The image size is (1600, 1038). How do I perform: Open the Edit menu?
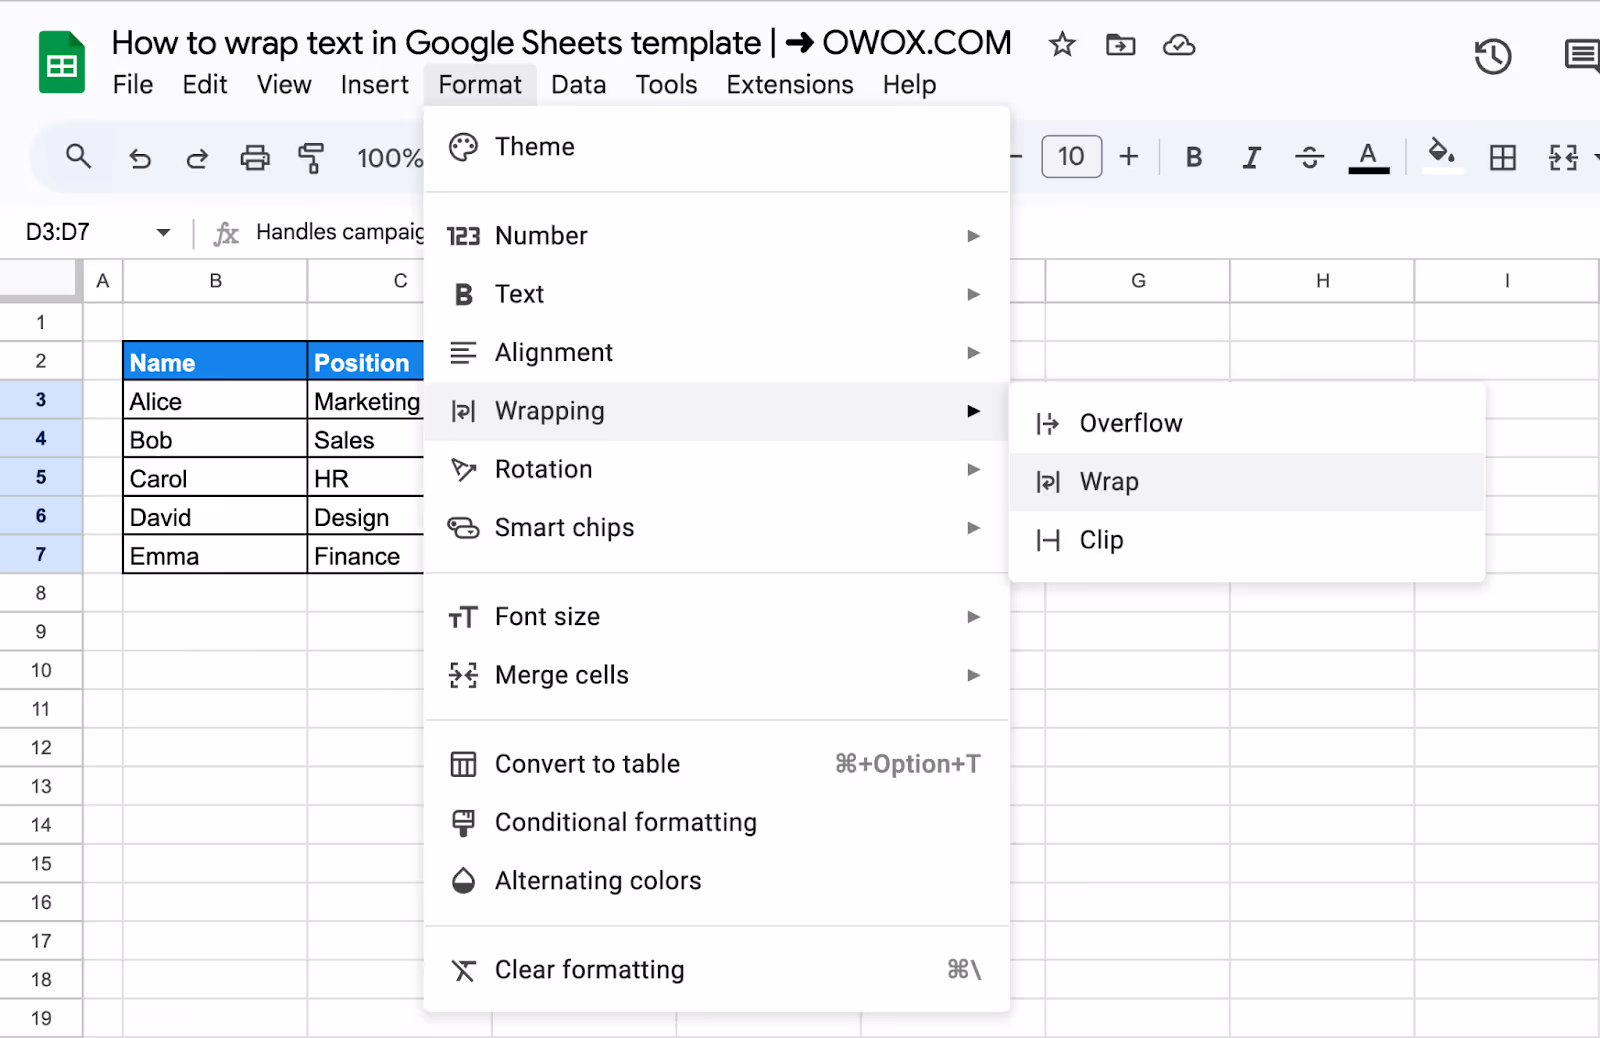click(x=205, y=85)
